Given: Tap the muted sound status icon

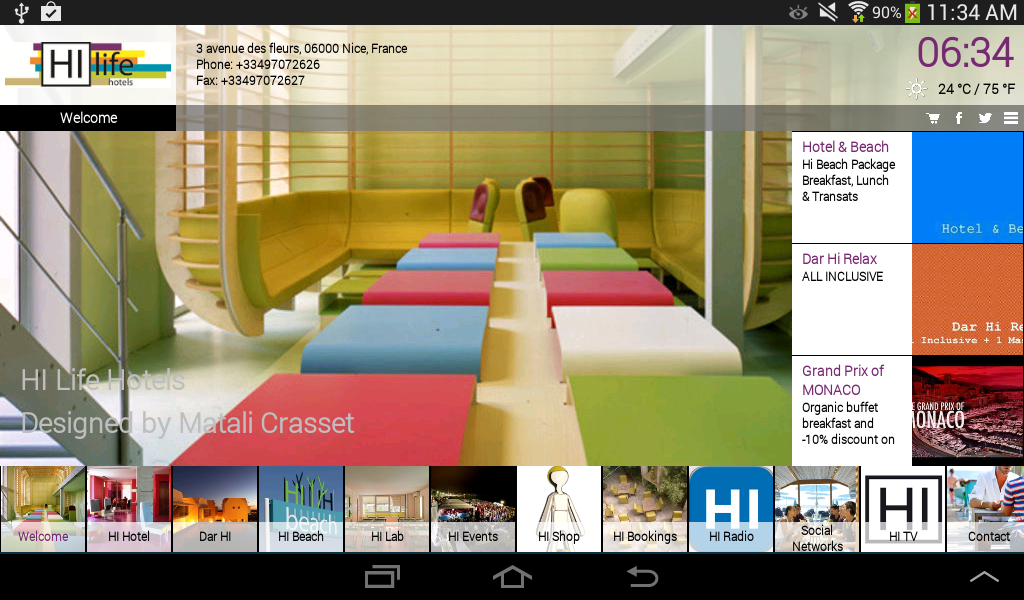Looking at the screenshot, I should point(828,12).
